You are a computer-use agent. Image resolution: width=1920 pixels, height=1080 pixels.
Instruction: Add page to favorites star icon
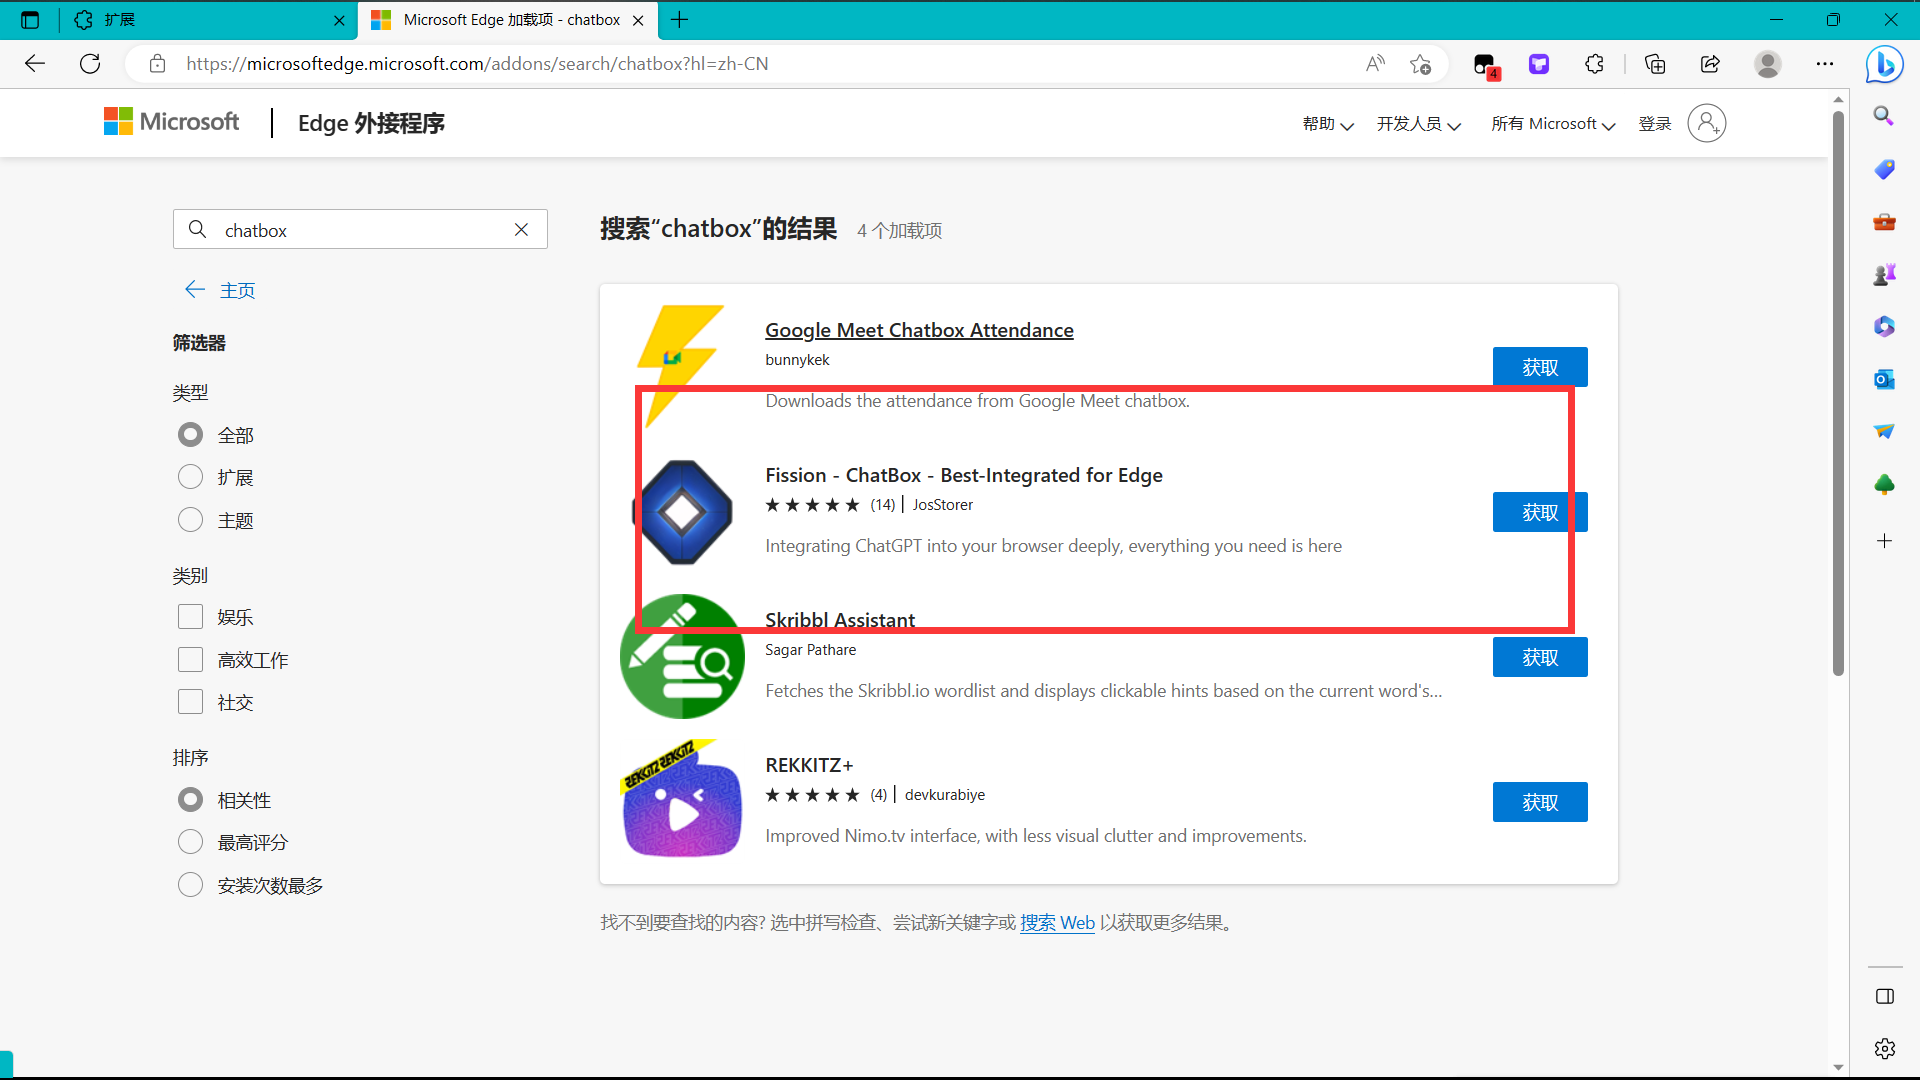[x=1420, y=64]
